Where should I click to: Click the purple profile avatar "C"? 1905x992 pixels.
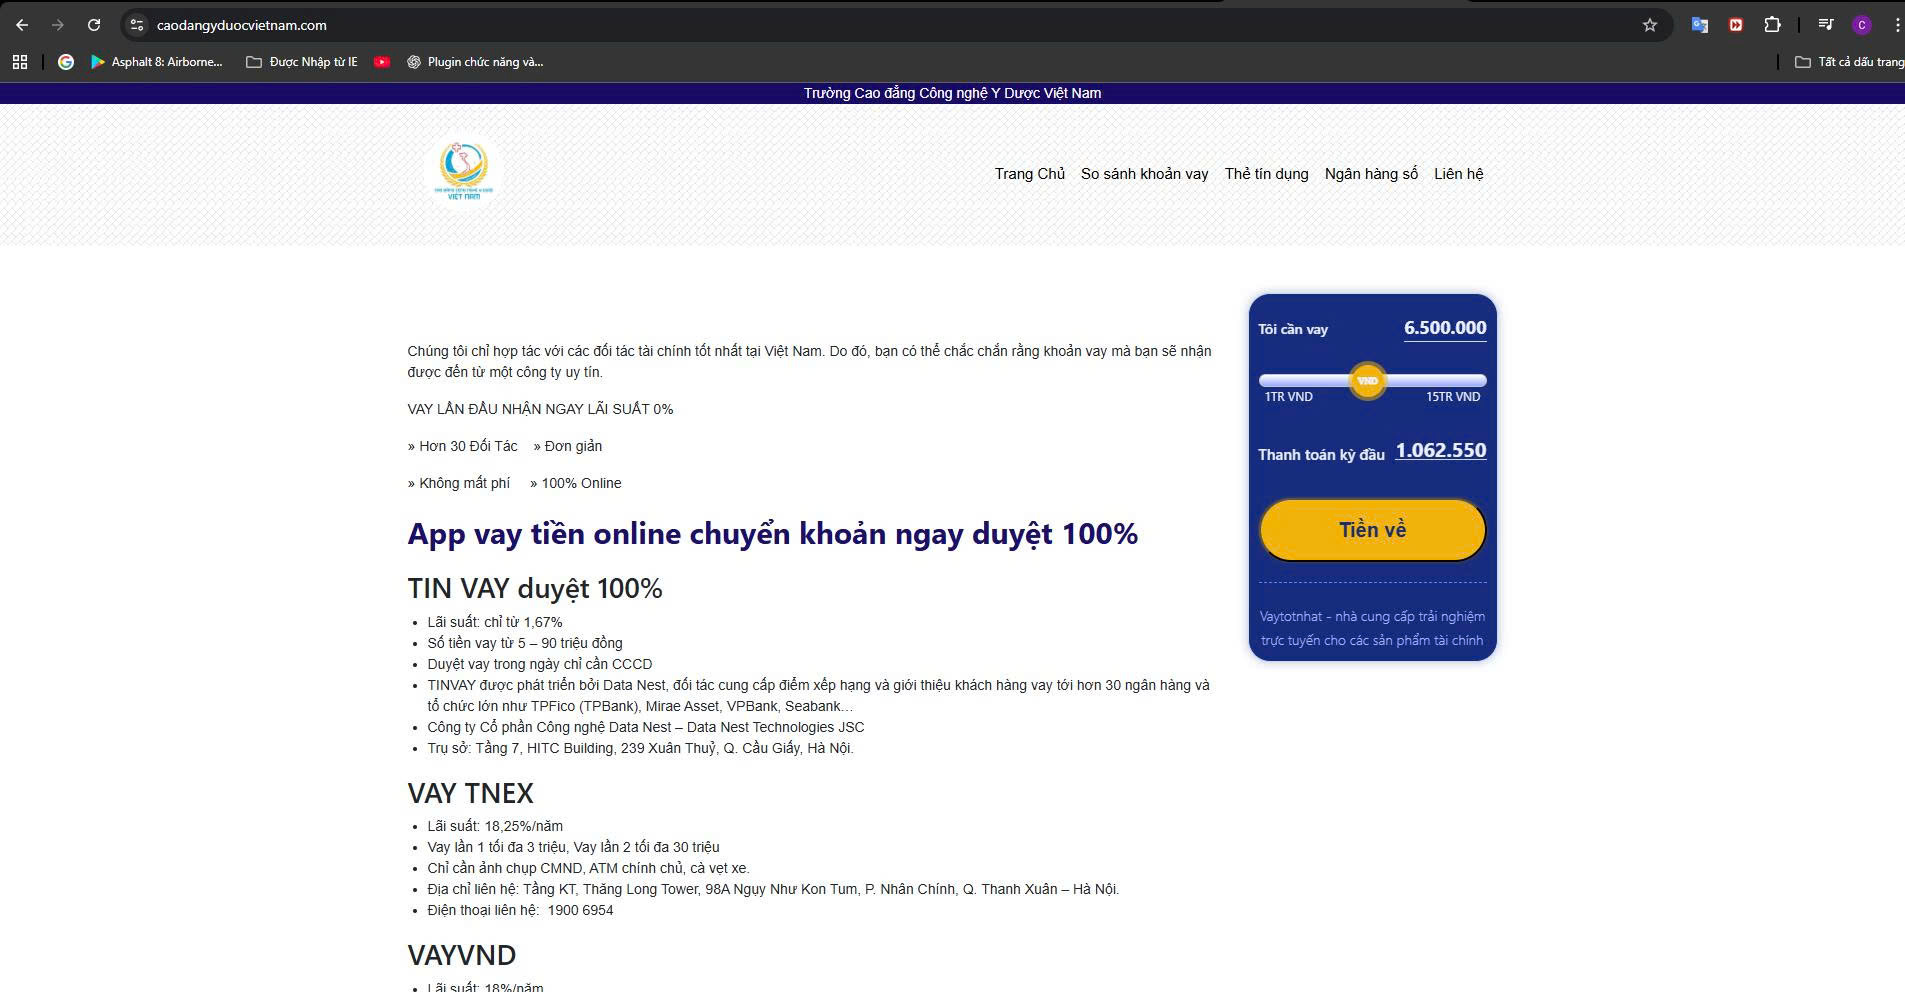(x=1862, y=25)
